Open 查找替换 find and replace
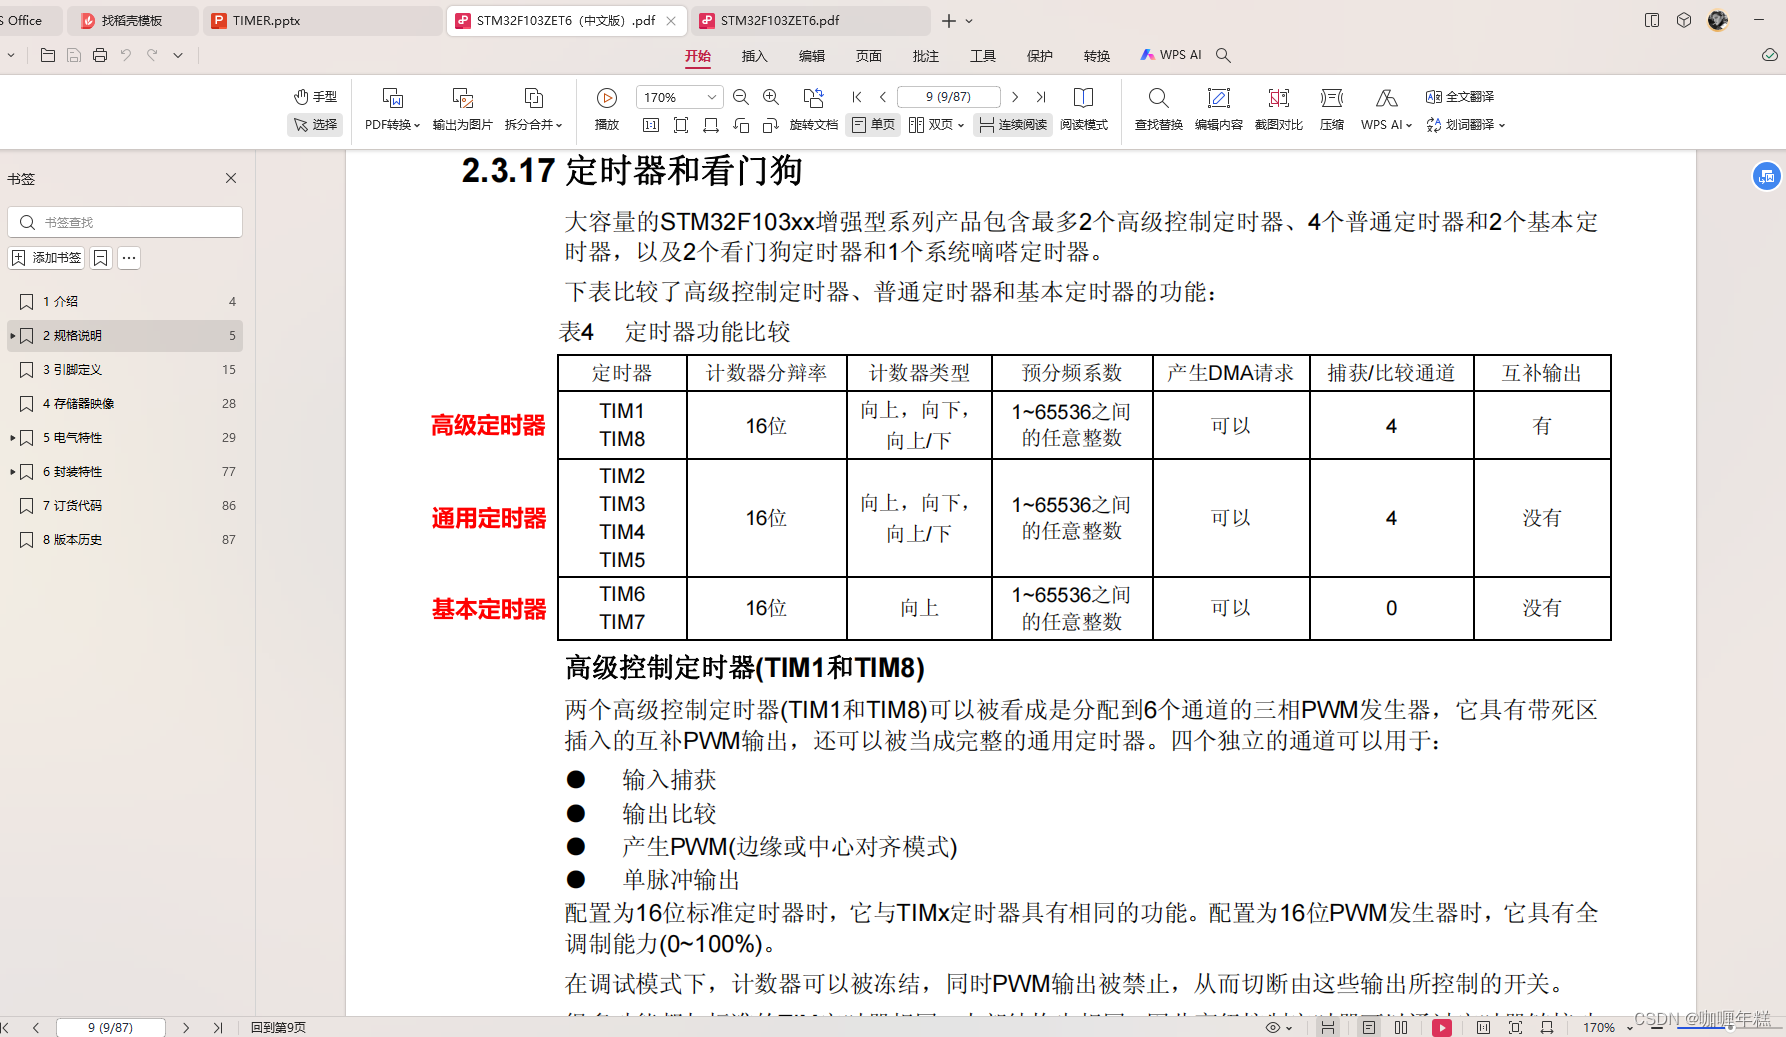Image resolution: width=1786 pixels, height=1037 pixels. click(x=1158, y=110)
